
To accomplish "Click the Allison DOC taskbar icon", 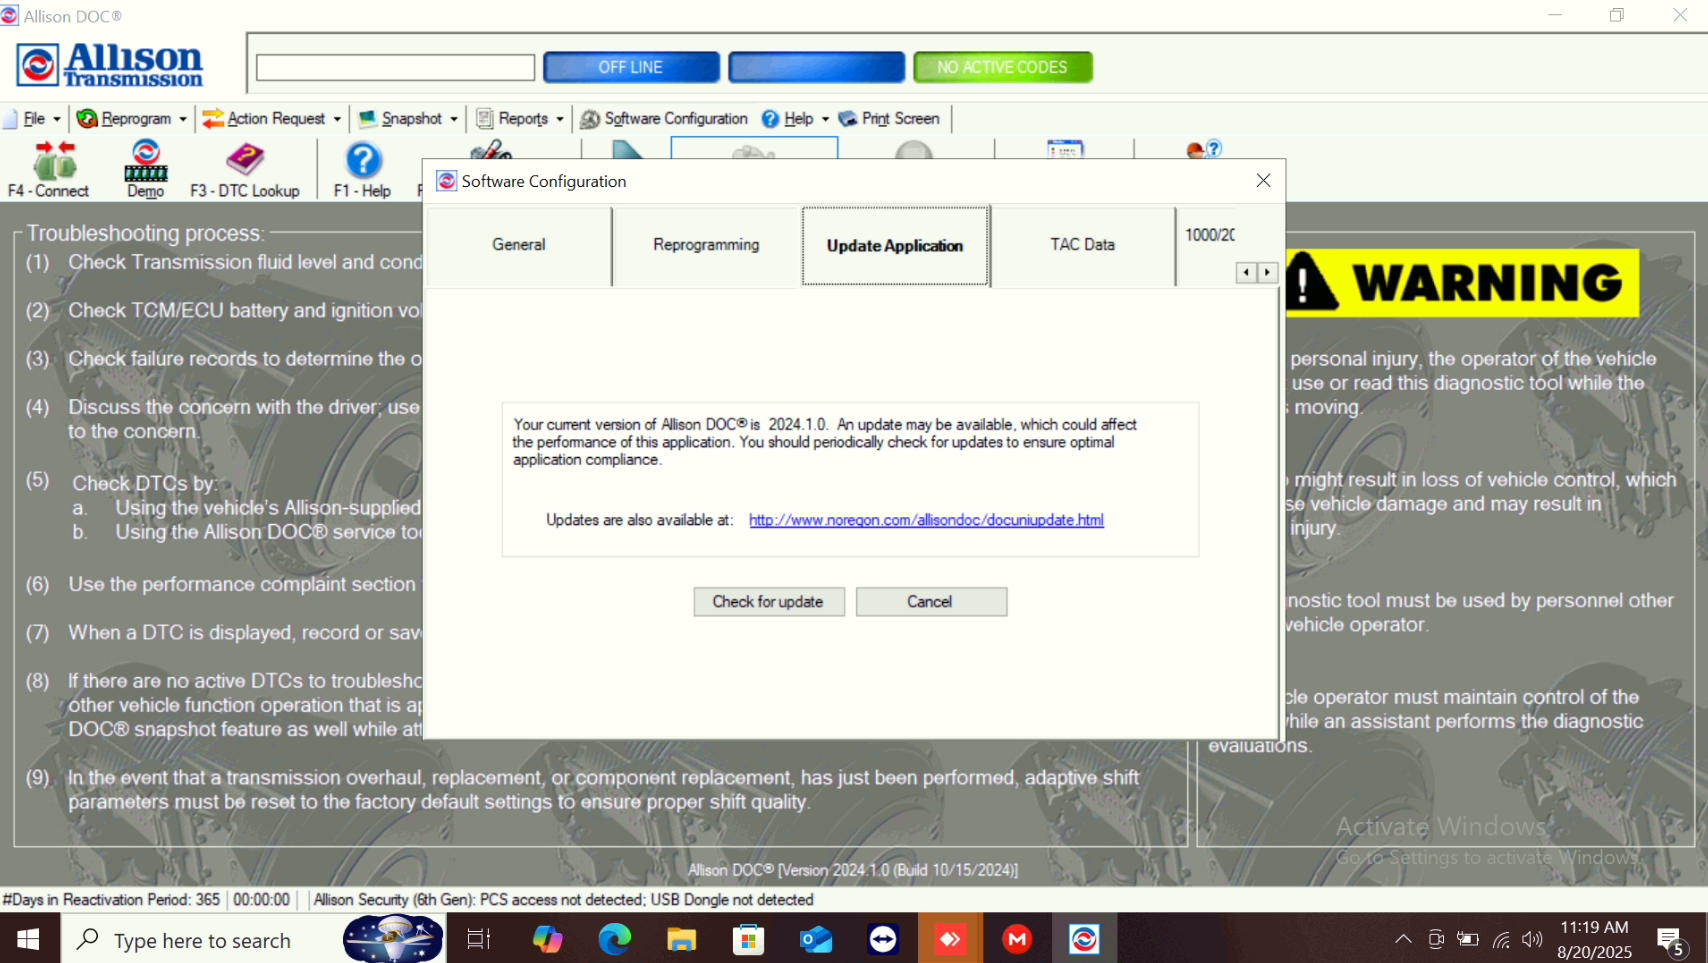I will [1084, 939].
